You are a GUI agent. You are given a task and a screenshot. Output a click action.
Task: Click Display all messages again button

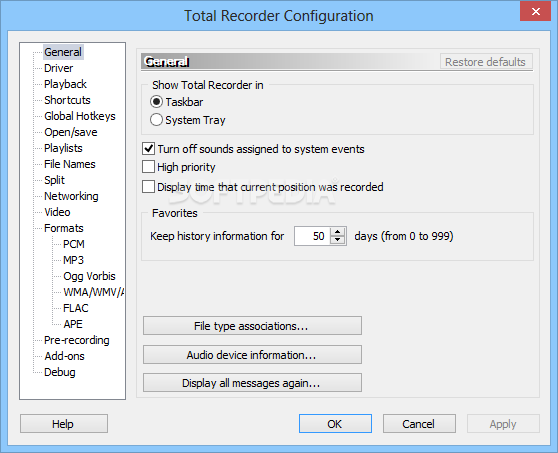pyautogui.click(x=252, y=383)
